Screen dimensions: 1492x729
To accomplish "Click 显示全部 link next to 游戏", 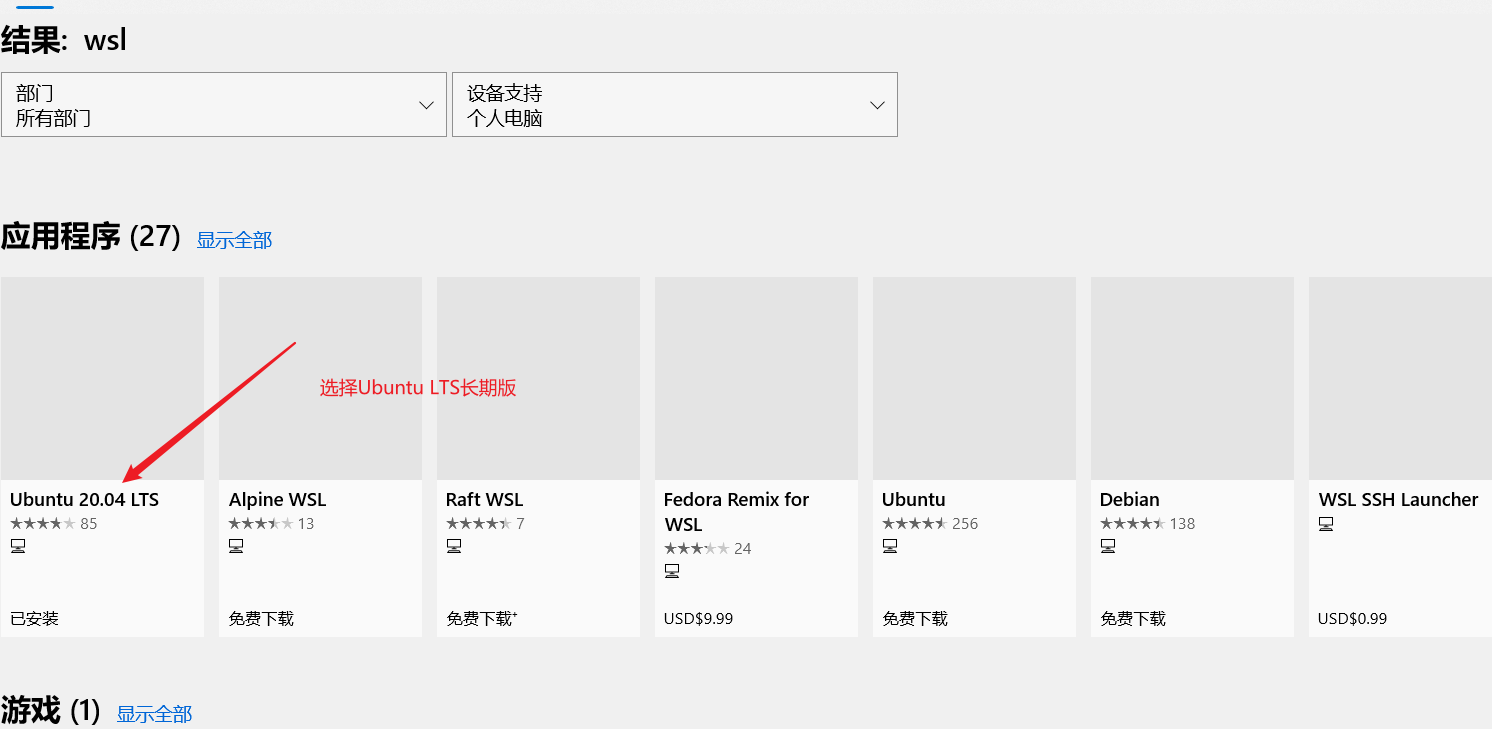I will click(x=154, y=714).
